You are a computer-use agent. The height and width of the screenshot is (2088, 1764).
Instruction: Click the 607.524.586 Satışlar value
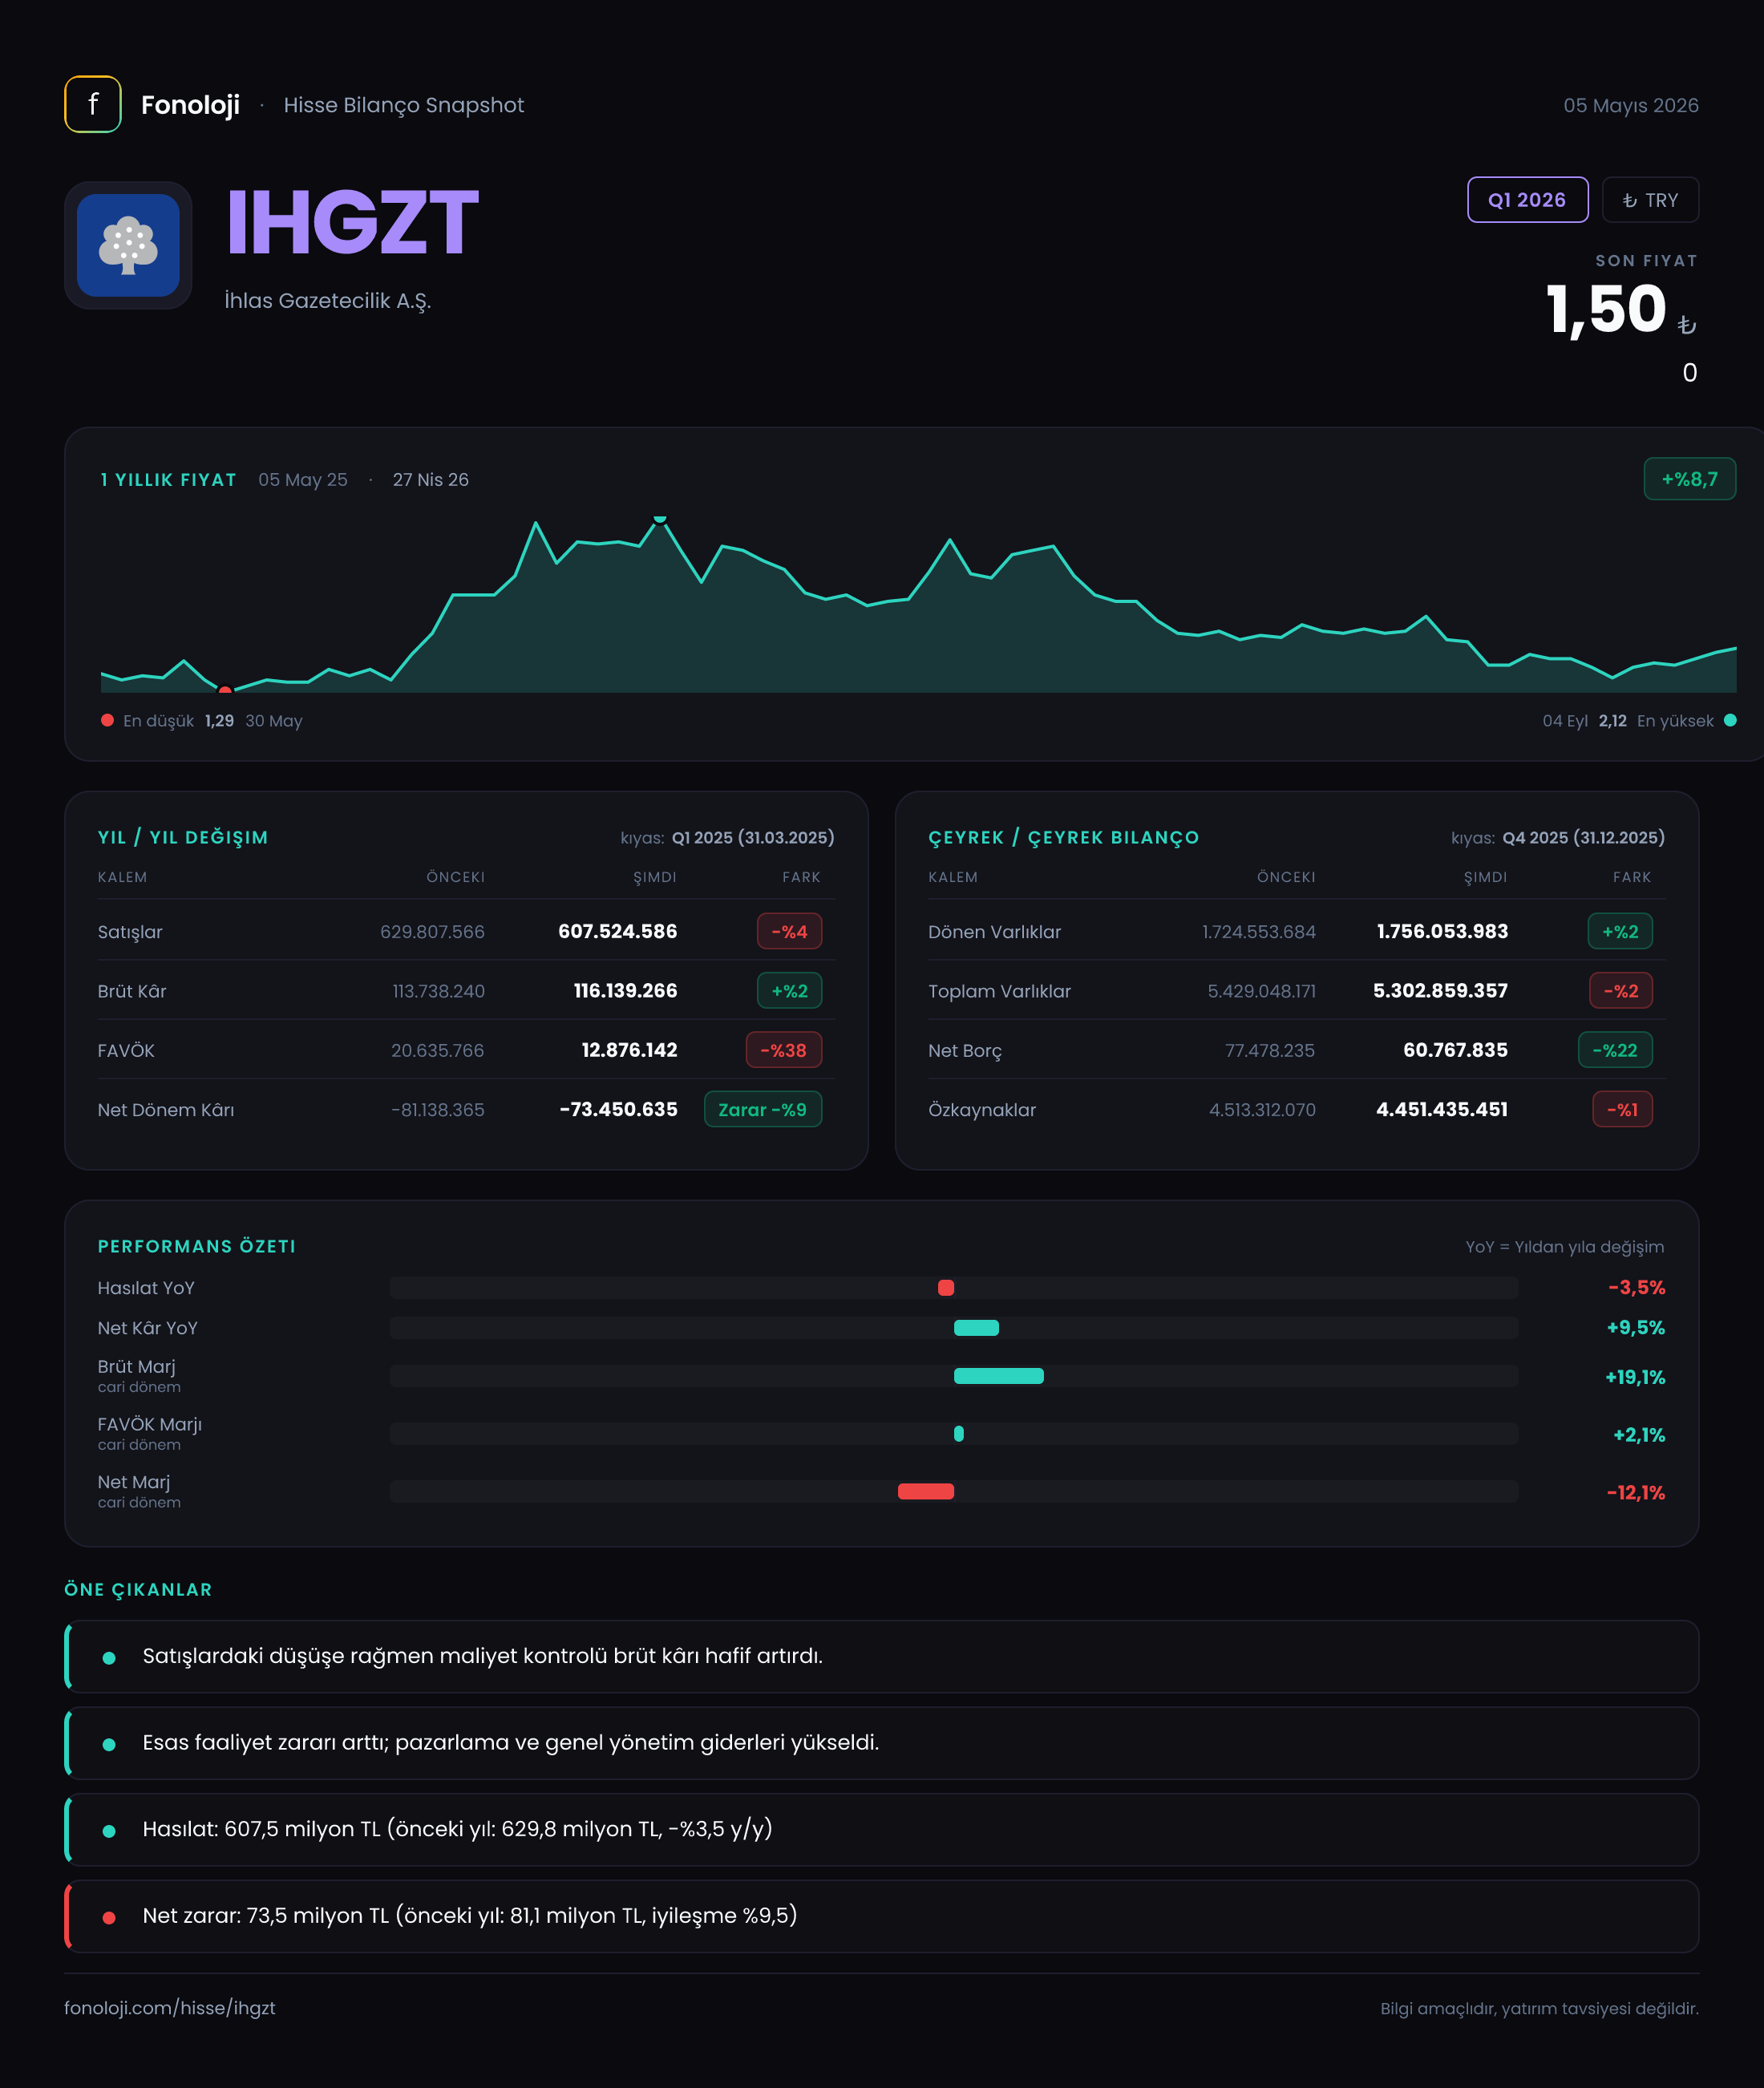point(617,931)
